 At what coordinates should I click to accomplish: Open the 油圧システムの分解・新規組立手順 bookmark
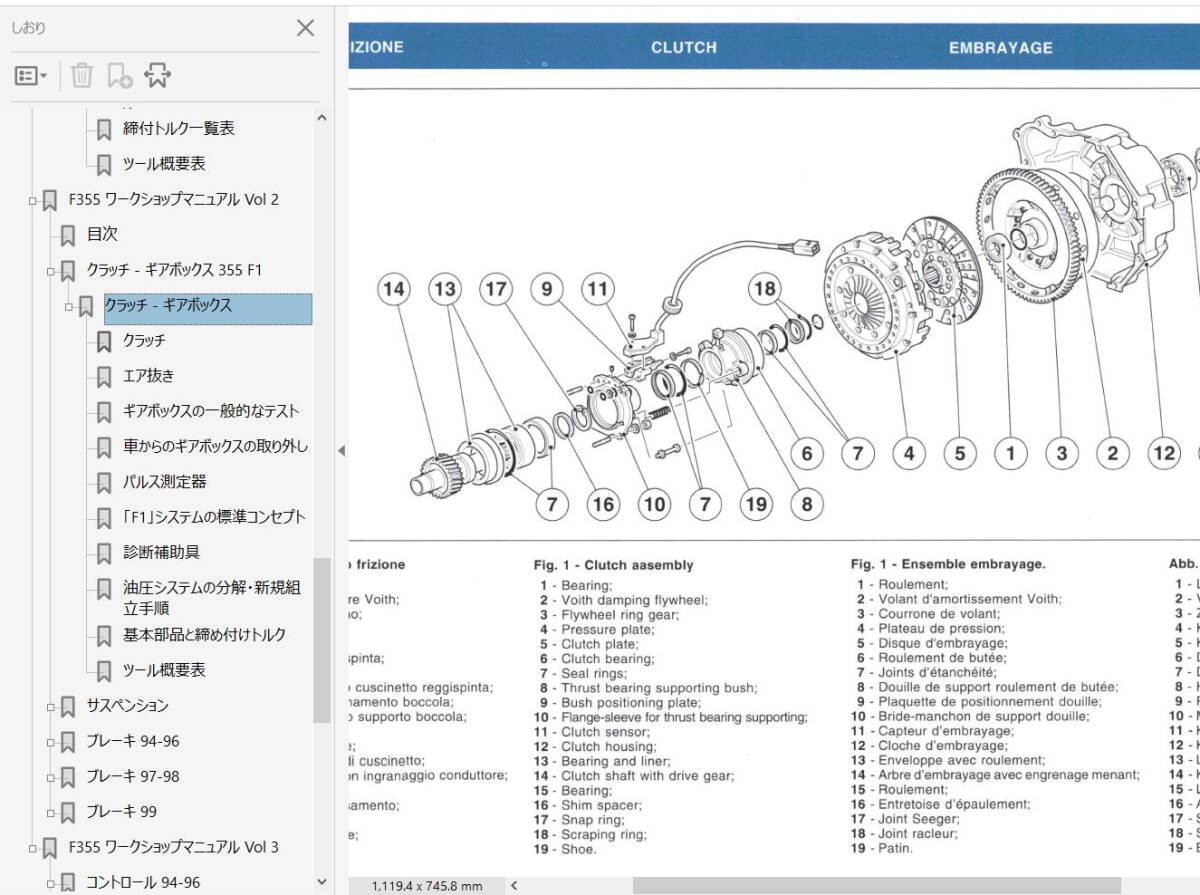click(x=211, y=597)
